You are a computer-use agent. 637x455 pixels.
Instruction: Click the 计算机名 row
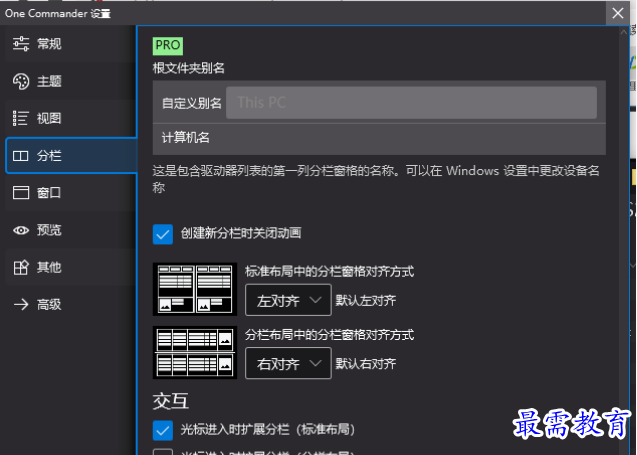click(x=379, y=139)
